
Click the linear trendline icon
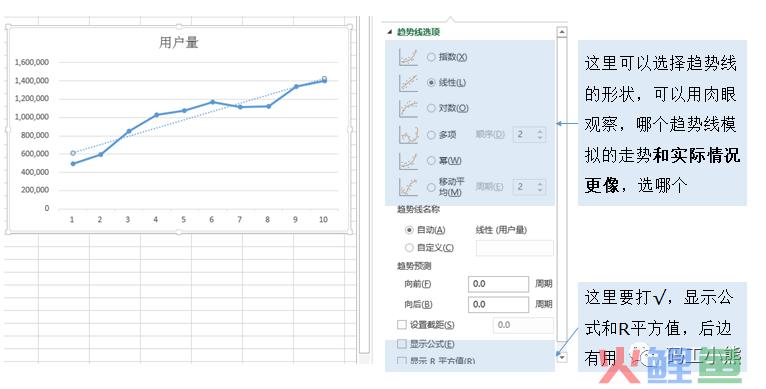pyautogui.click(x=408, y=83)
